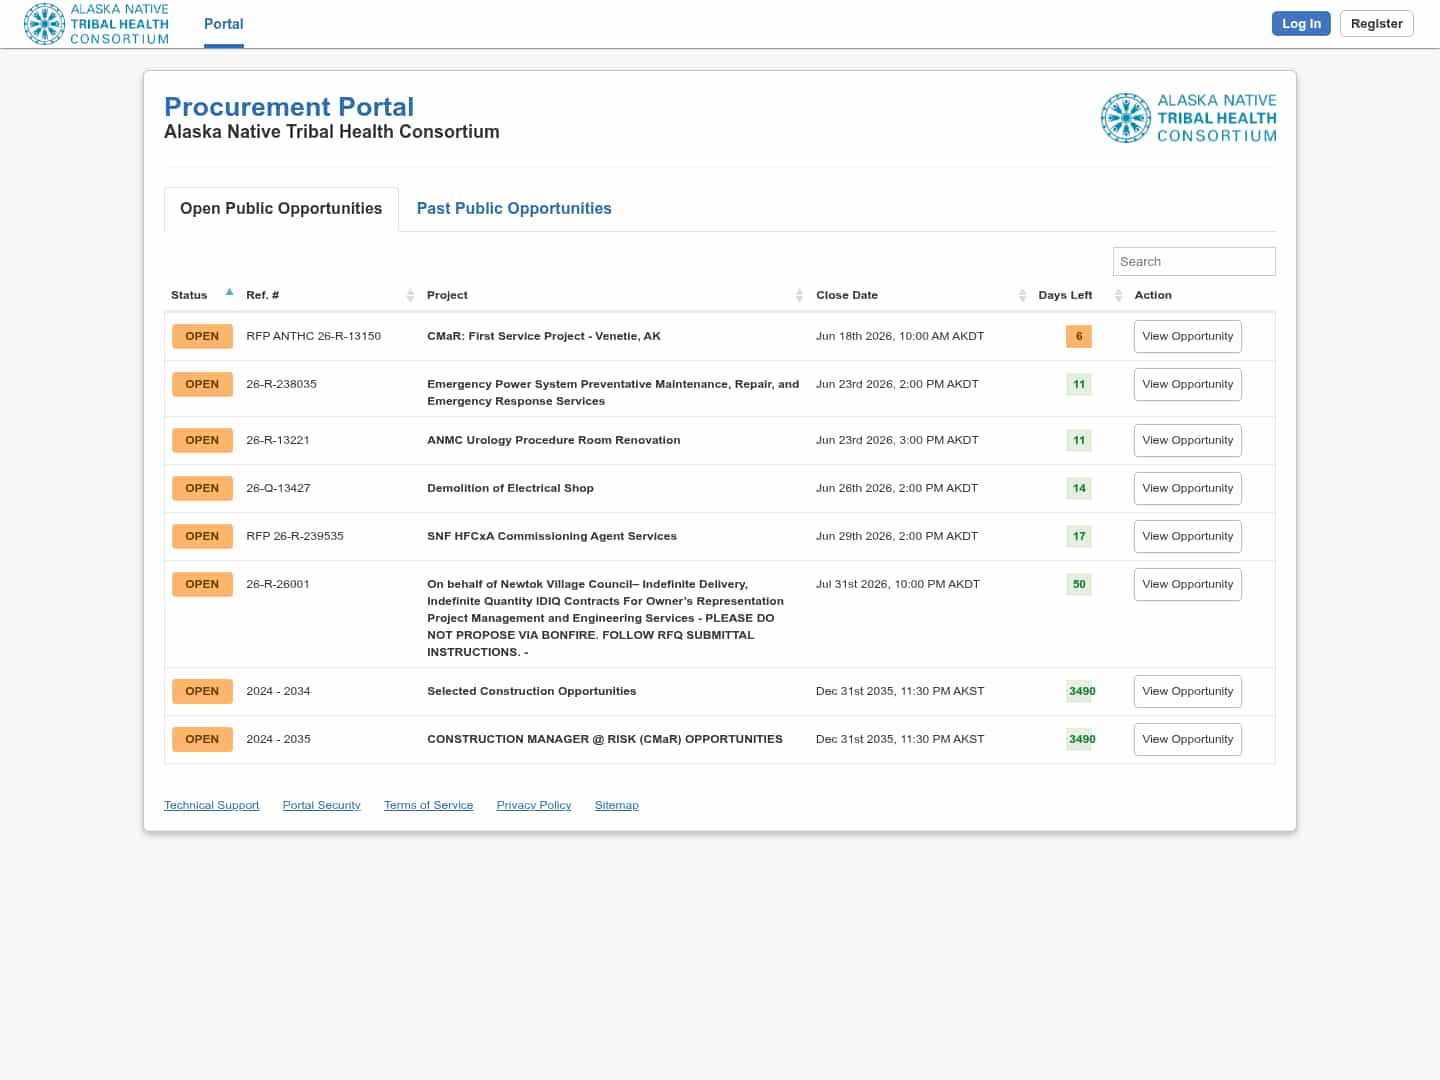Click the ANTHC logo in the top navbar
The image size is (1440, 1080).
click(x=97, y=24)
